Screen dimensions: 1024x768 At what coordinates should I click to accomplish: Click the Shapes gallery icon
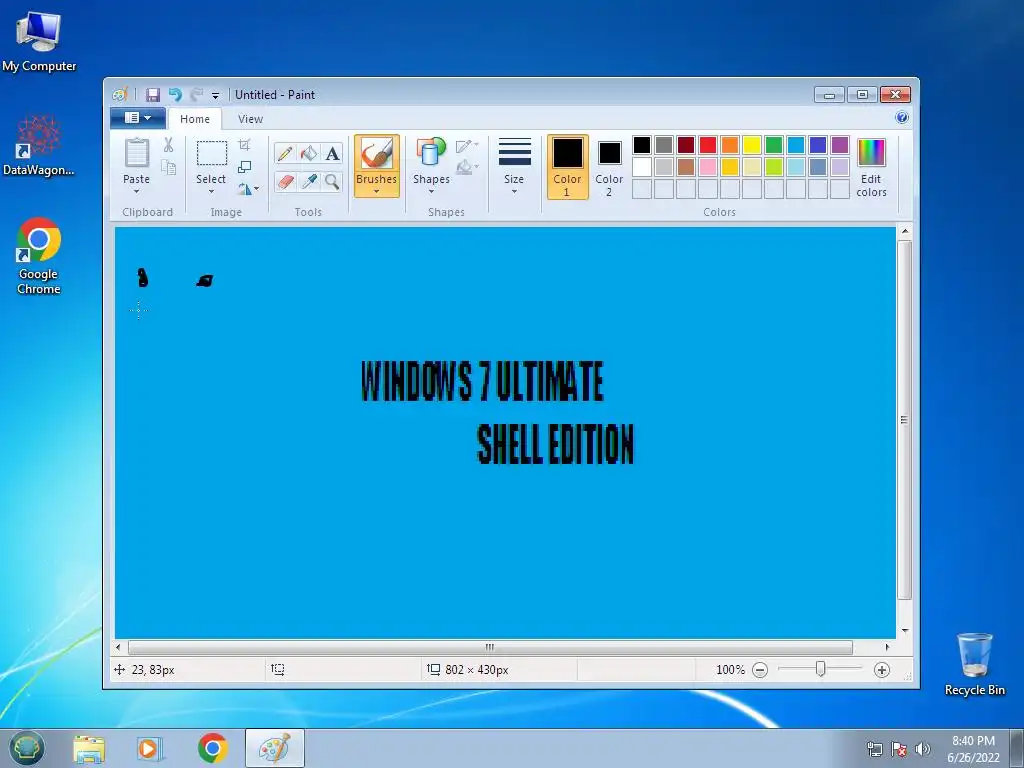[431, 152]
